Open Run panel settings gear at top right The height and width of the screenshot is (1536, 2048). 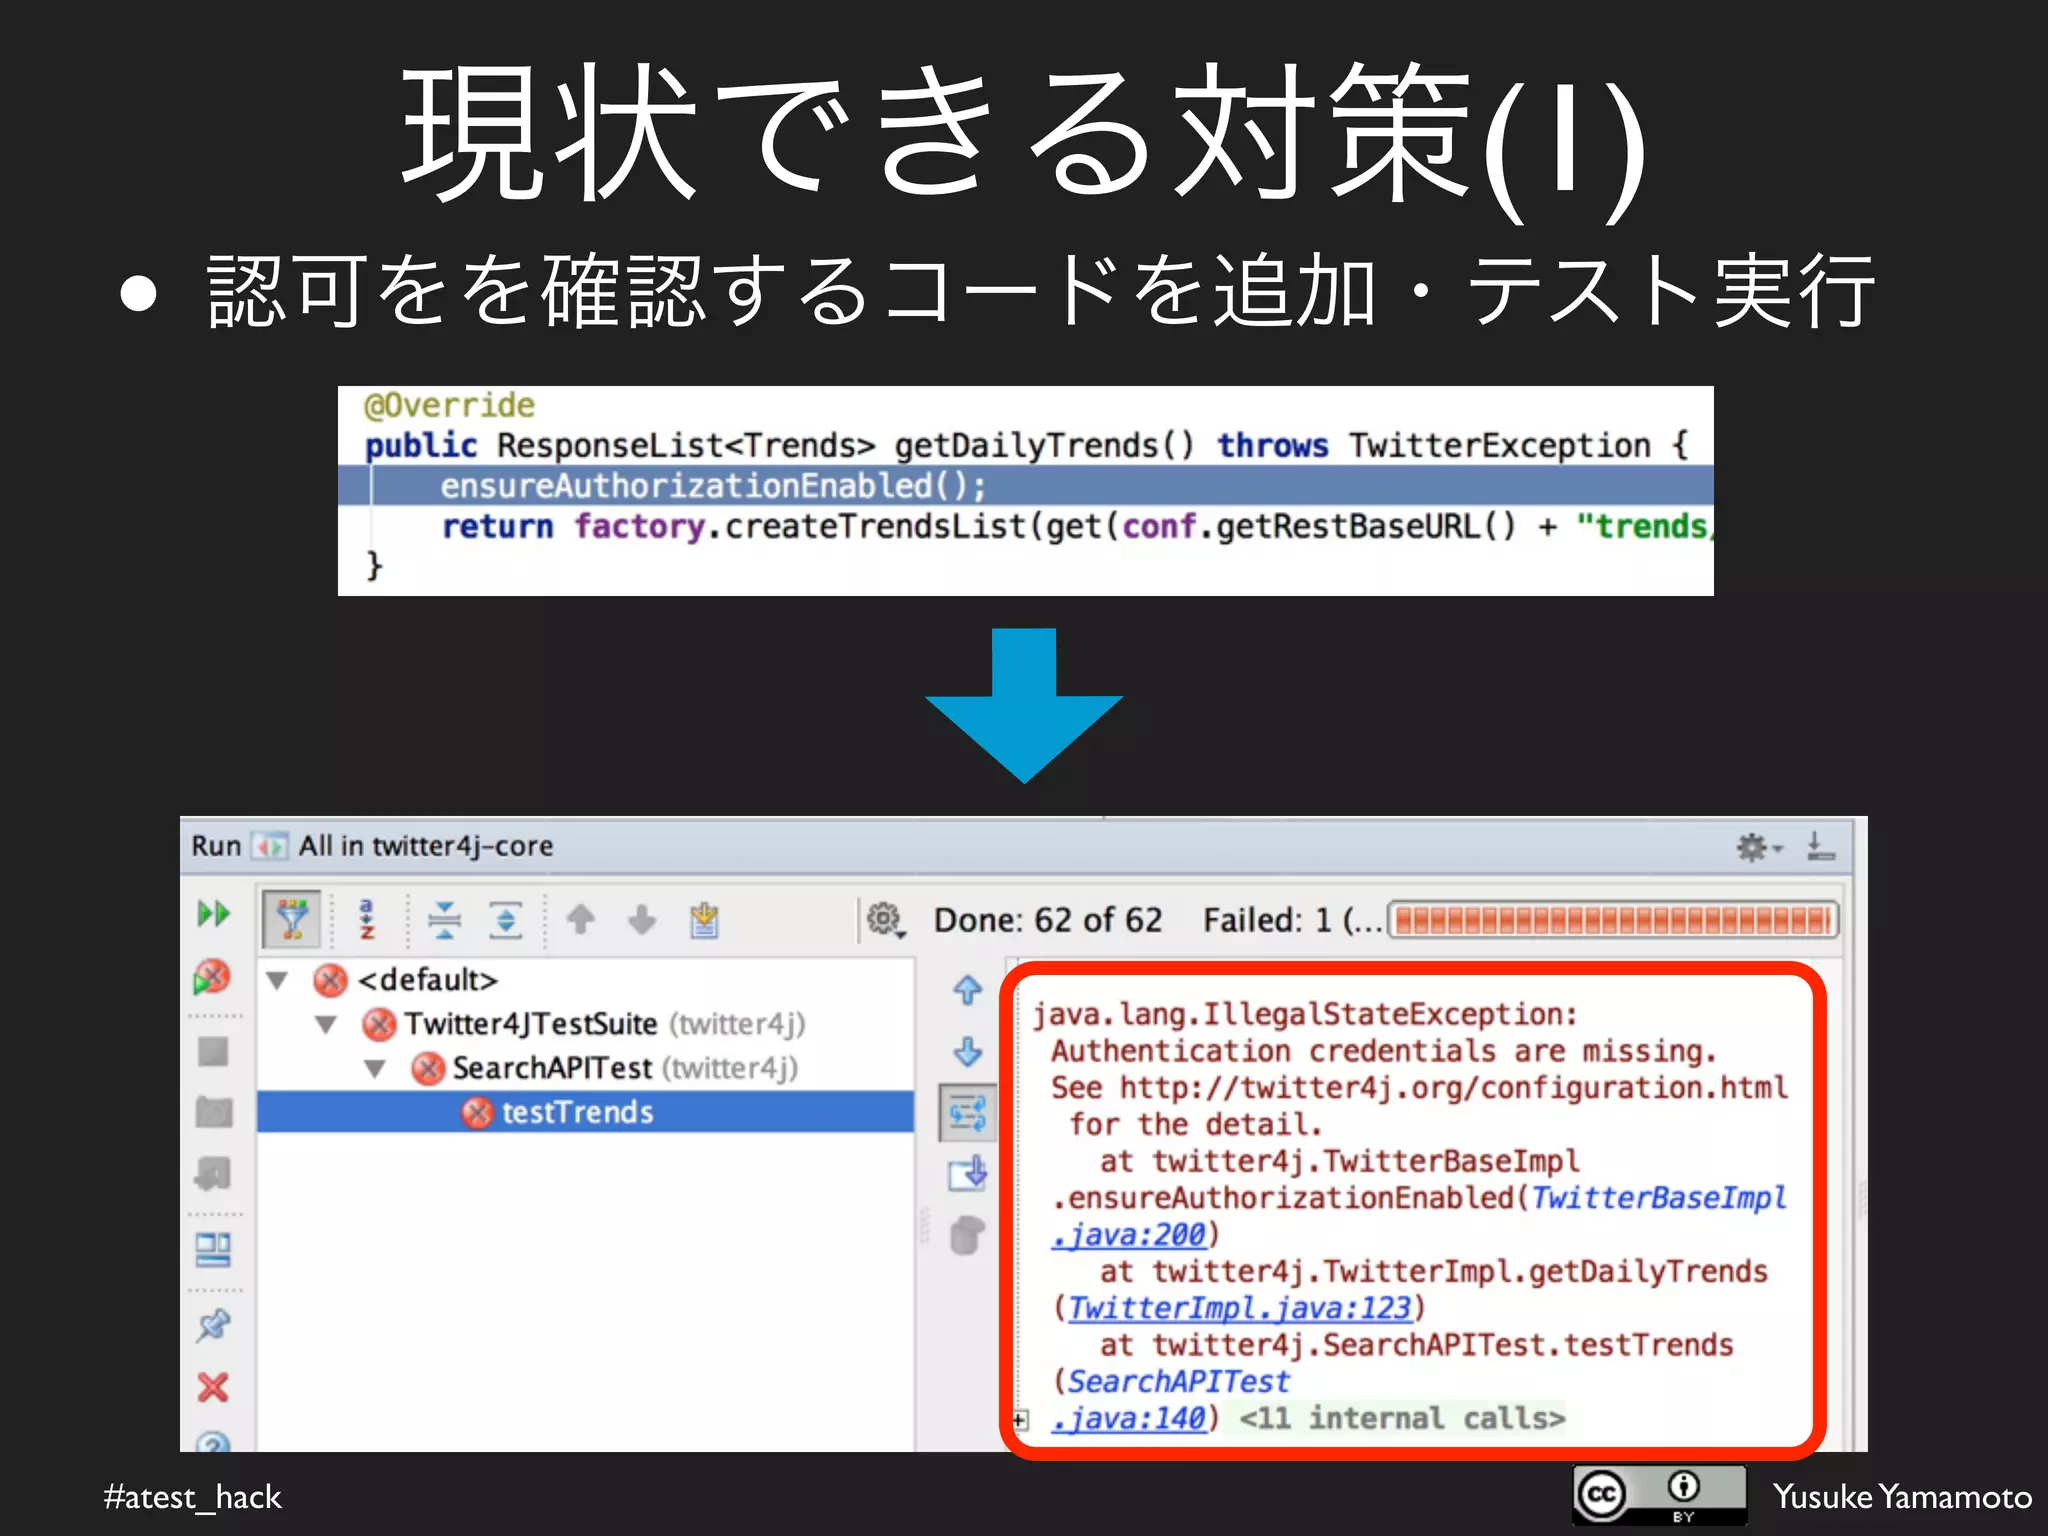coord(1757,848)
